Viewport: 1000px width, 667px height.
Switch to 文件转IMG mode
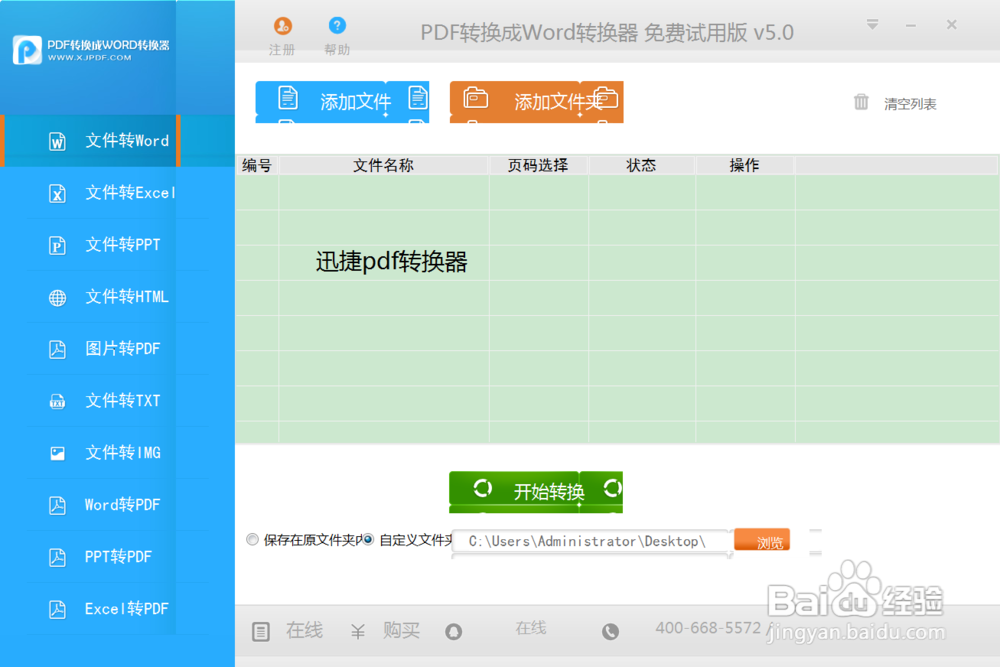120,452
